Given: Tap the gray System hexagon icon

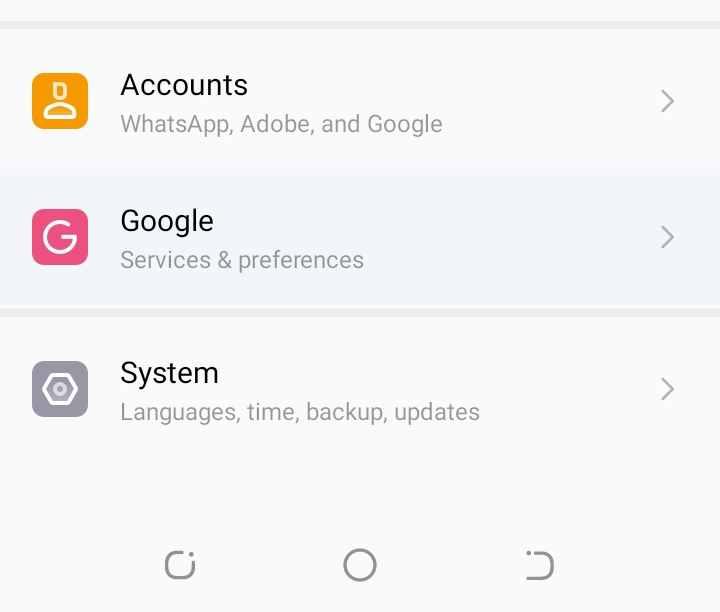Looking at the screenshot, I should [60, 389].
